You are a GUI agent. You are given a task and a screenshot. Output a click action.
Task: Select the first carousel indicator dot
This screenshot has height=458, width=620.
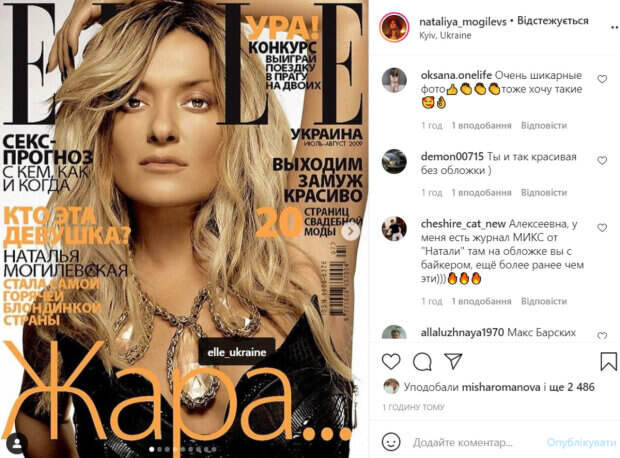click(x=152, y=449)
